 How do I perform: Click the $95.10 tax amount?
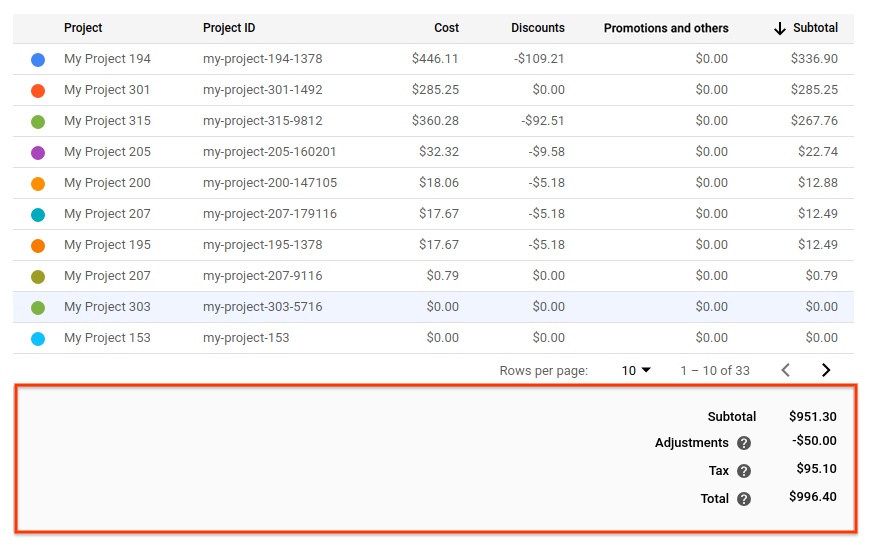pos(817,468)
